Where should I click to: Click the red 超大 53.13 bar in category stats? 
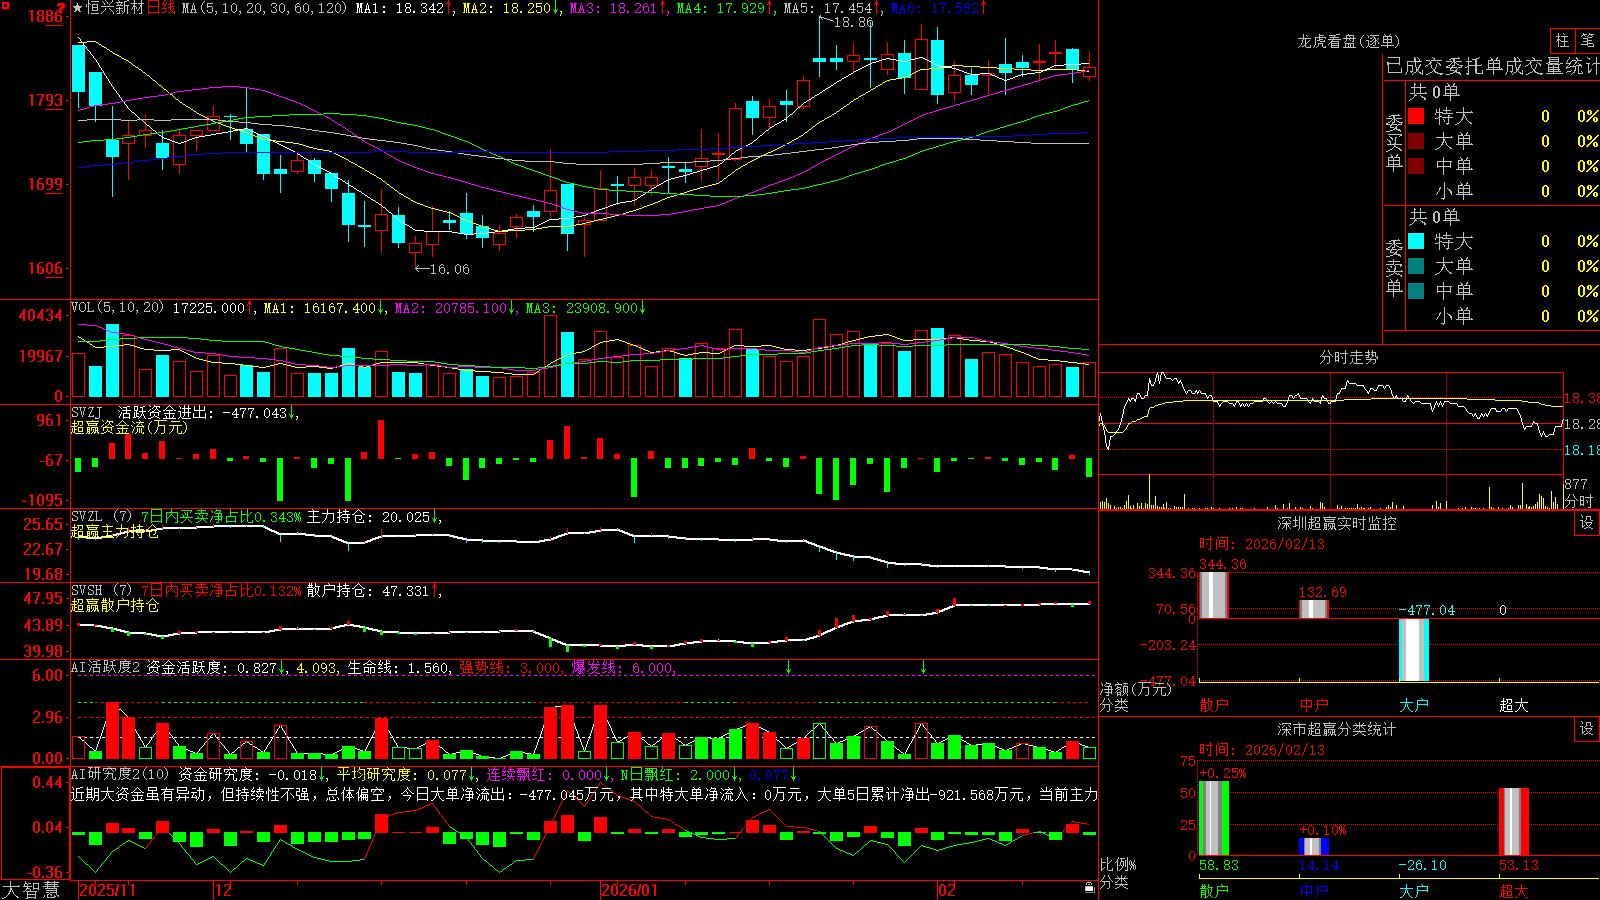1513,822
